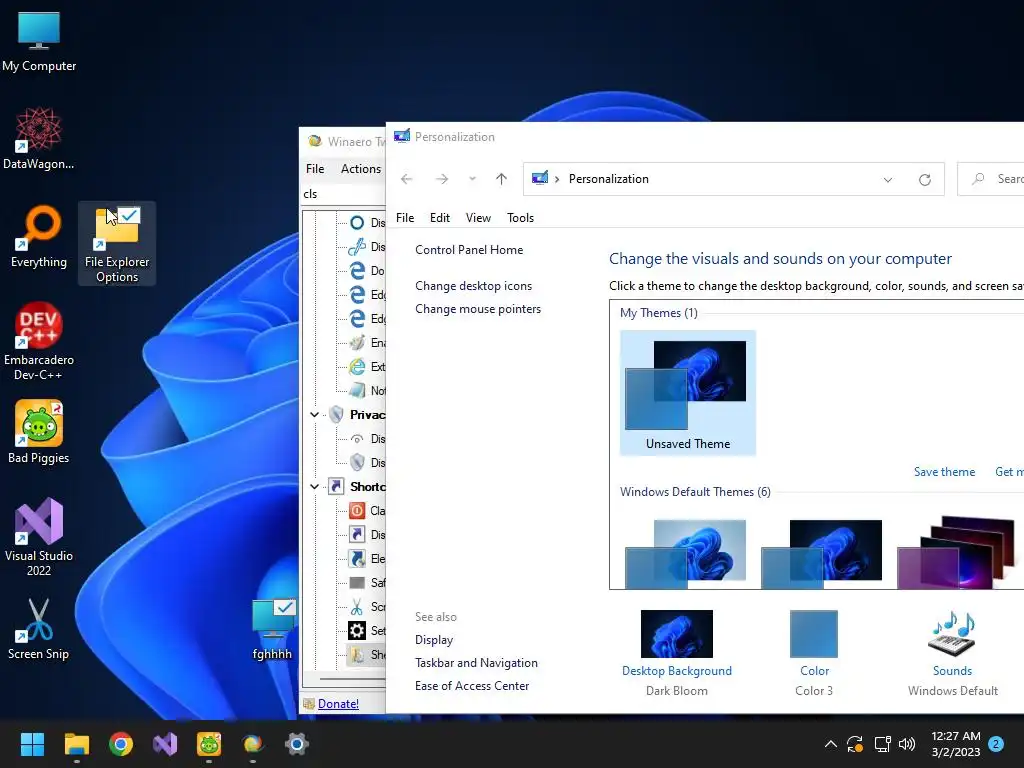1024x768 pixels.
Task: Switch to Visual Studio taskbar icon
Action: [x=165, y=744]
